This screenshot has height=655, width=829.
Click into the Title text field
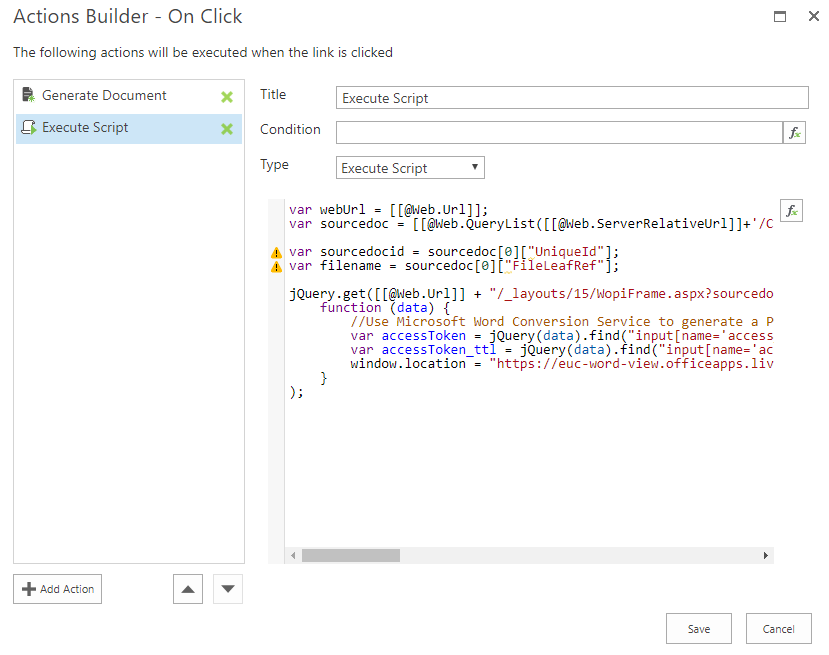pyautogui.click(x=572, y=98)
